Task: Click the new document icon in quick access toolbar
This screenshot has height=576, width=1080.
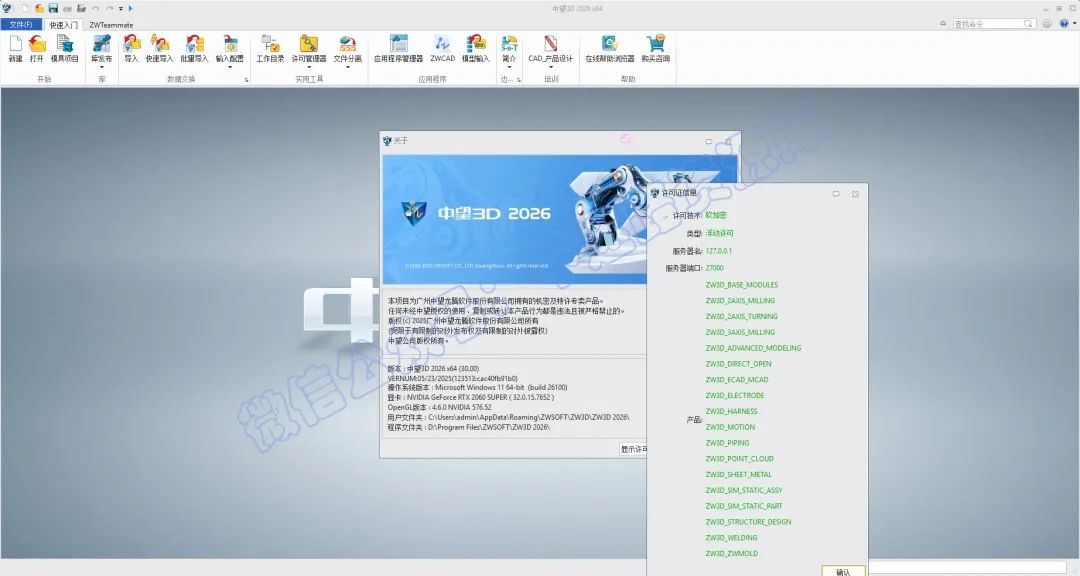Action: (x=25, y=8)
